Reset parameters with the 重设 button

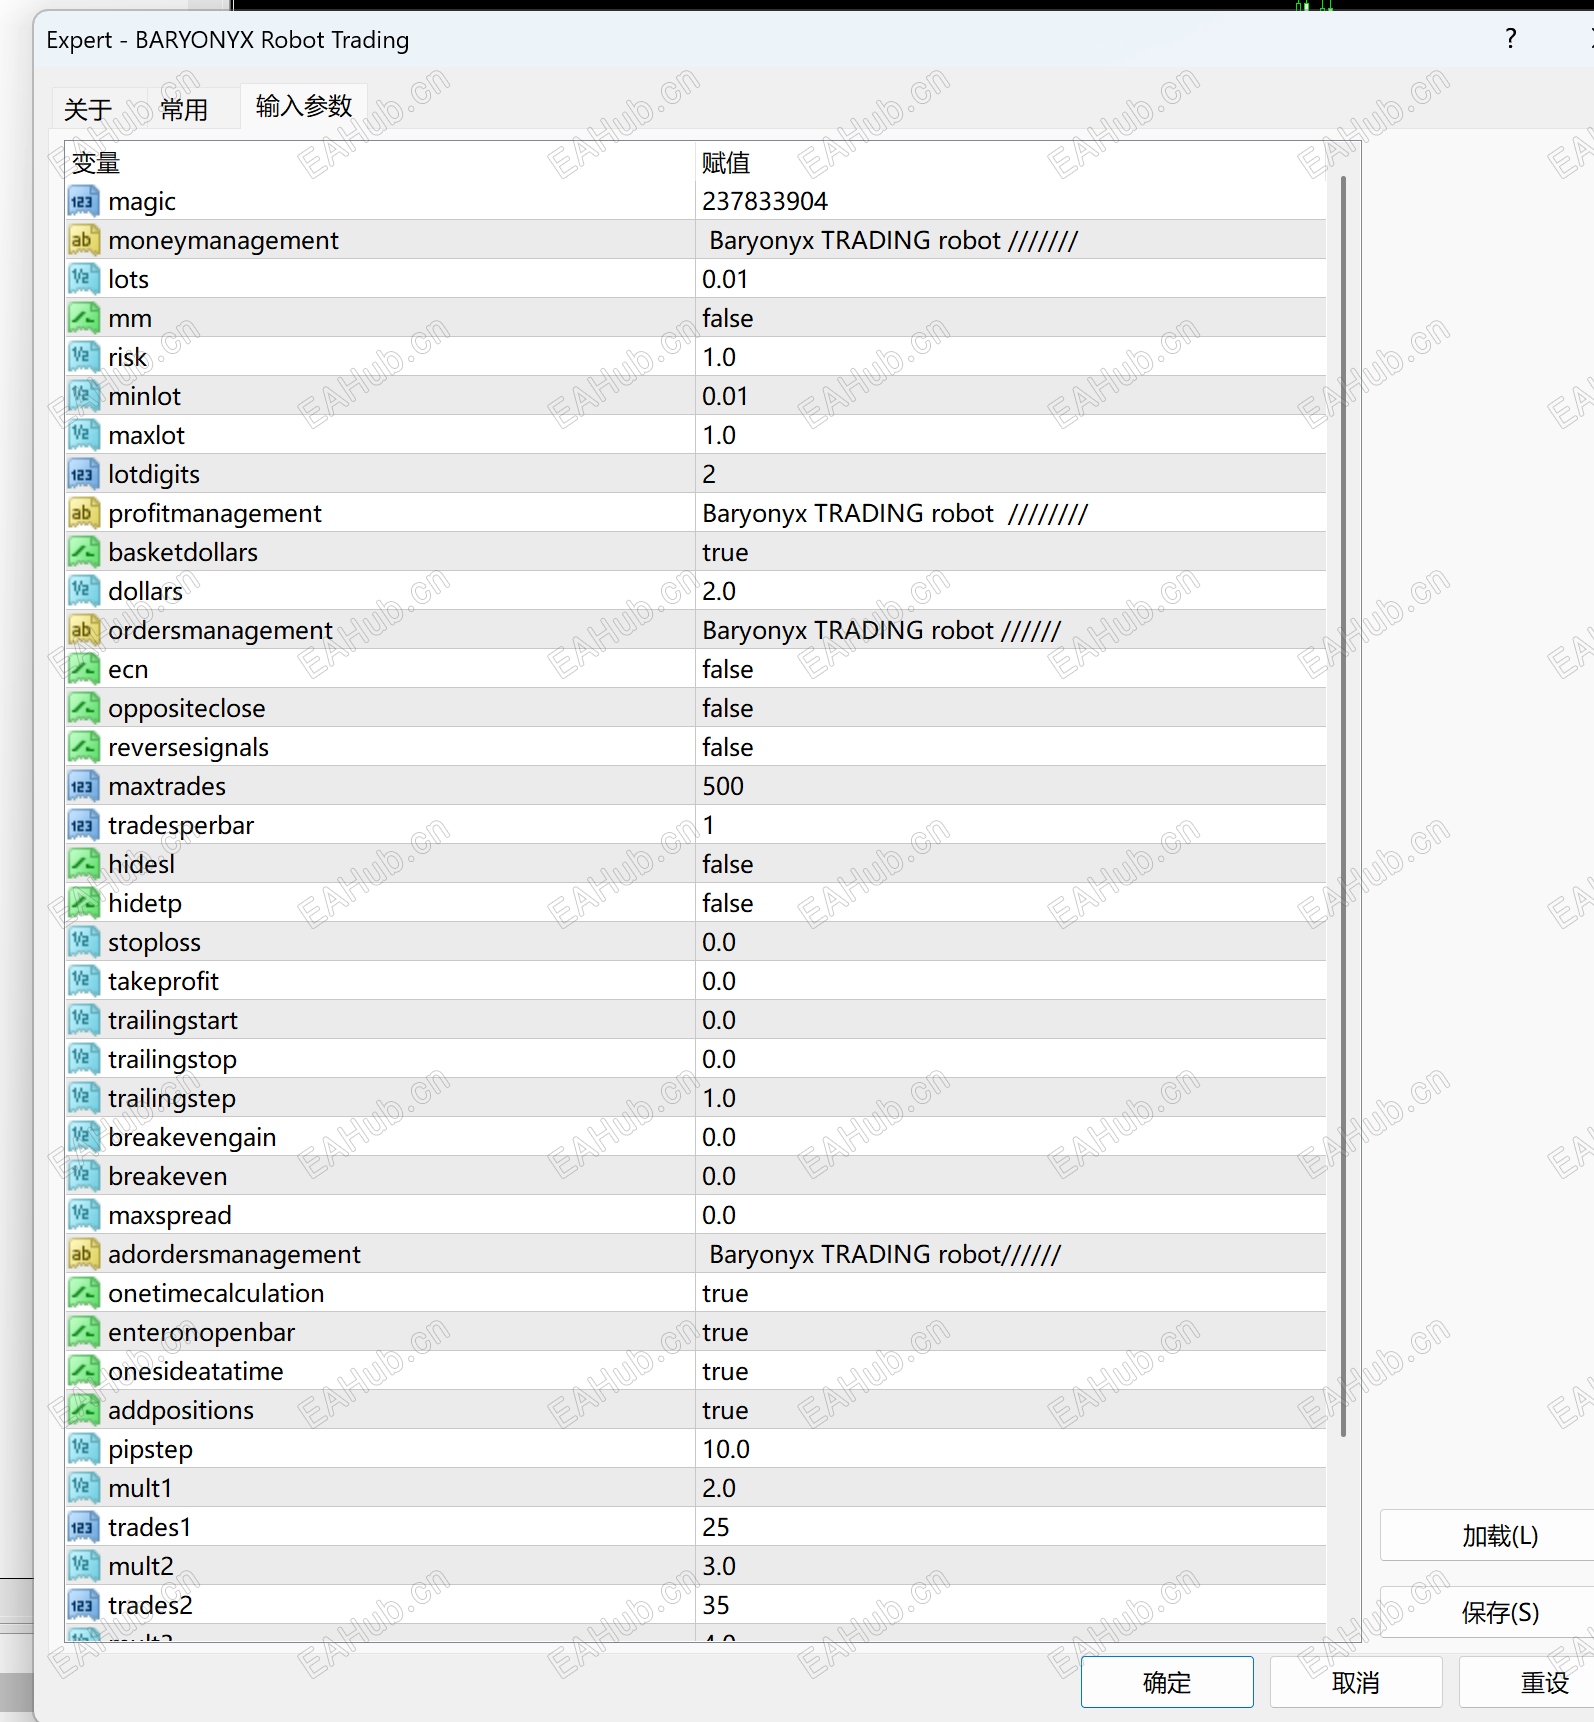click(1527, 1683)
